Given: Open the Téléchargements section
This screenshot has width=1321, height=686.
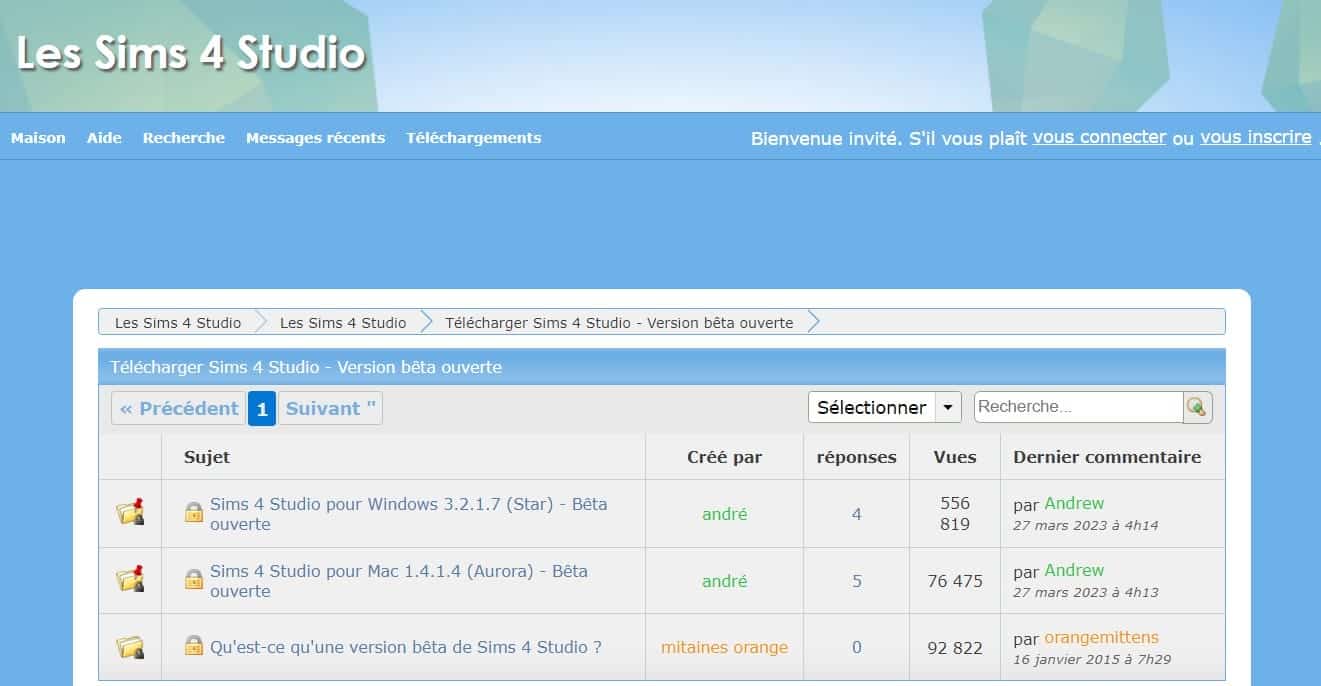Looking at the screenshot, I should tap(473, 138).
